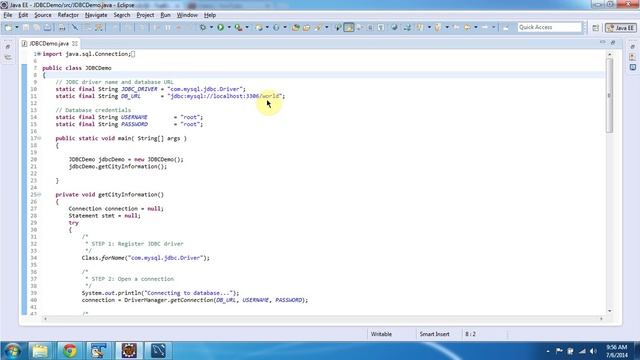Maximize the editor area

pos(613,42)
